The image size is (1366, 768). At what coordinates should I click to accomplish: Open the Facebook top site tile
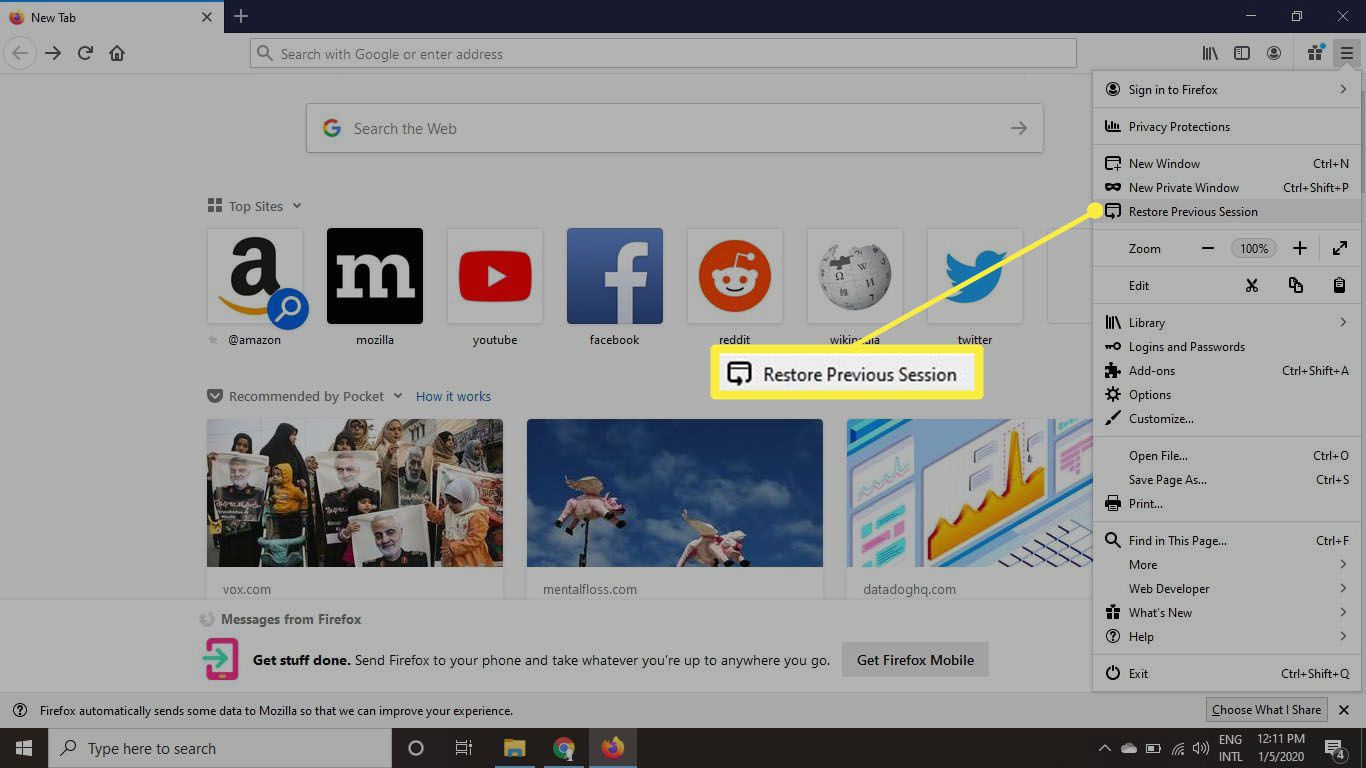point(615,276)
